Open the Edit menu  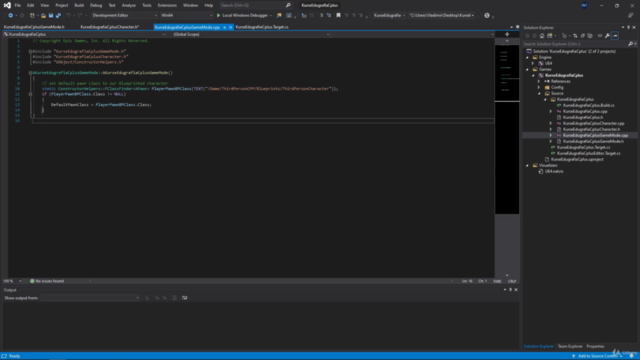pyautogui.click(x=31, y=5)
